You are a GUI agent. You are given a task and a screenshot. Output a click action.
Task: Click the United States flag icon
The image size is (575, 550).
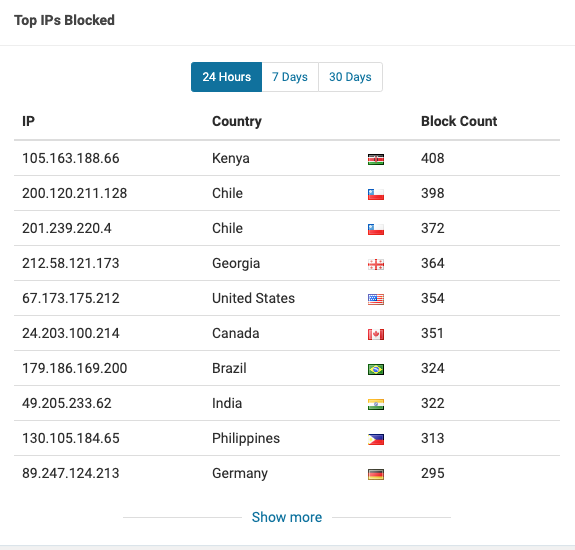376,299
